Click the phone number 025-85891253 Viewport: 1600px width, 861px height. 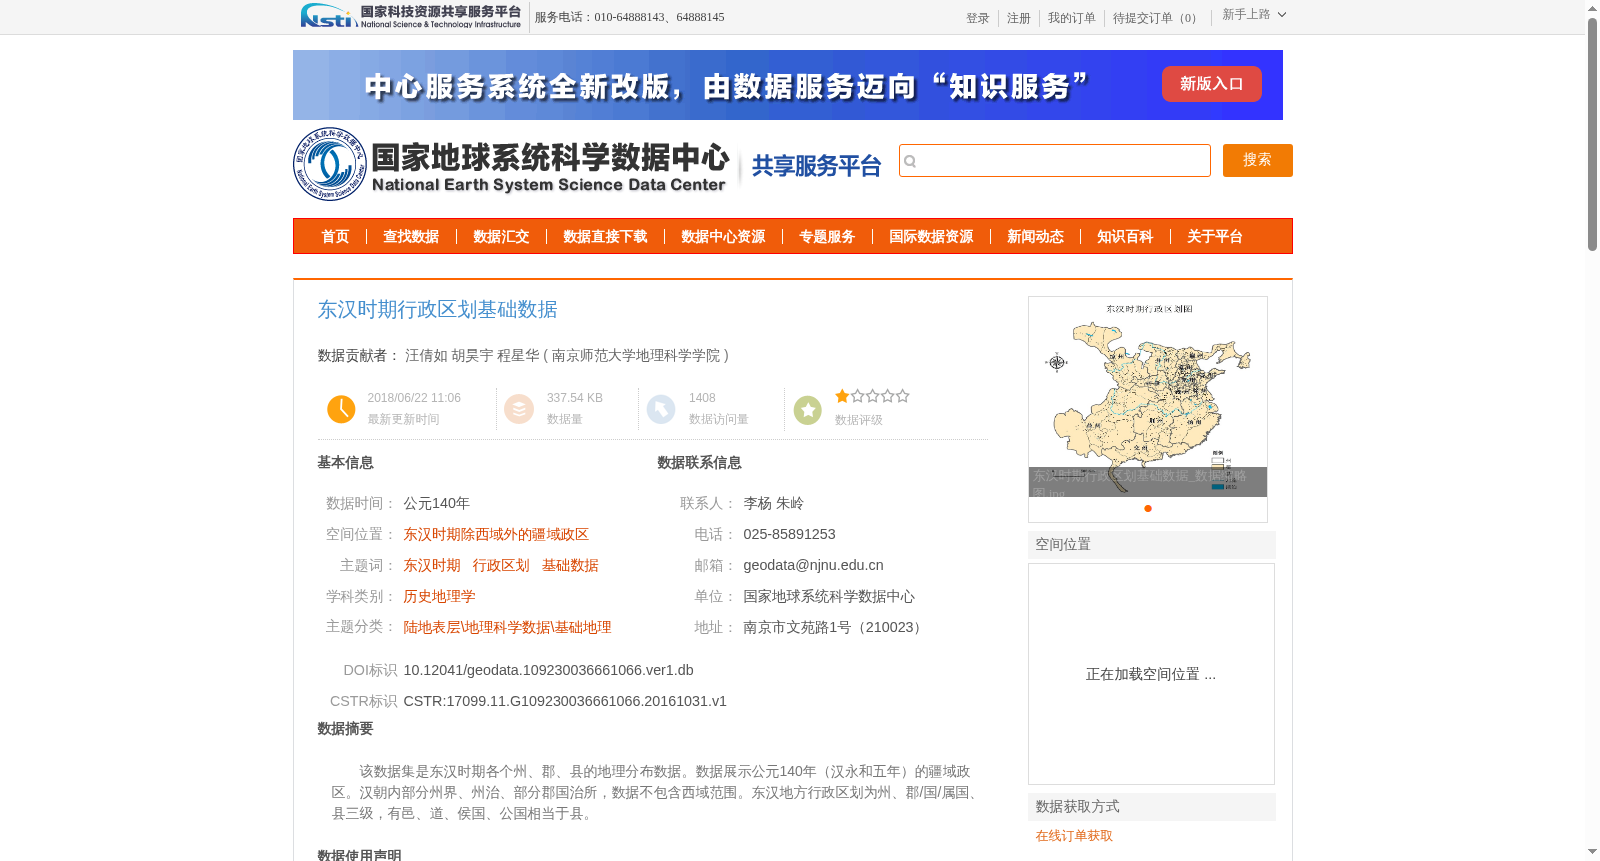[789, 535]
